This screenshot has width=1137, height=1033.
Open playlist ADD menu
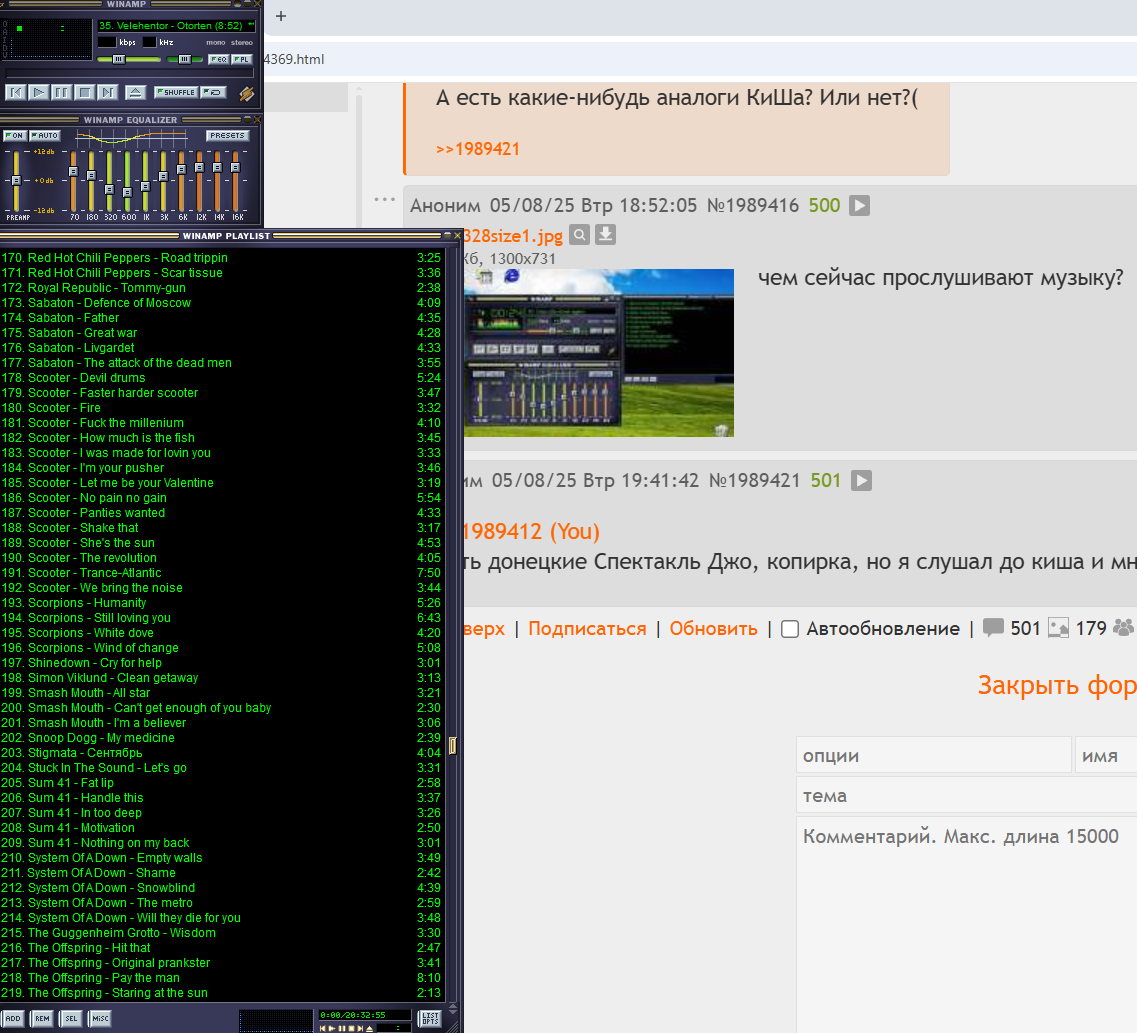point(13,1019)
